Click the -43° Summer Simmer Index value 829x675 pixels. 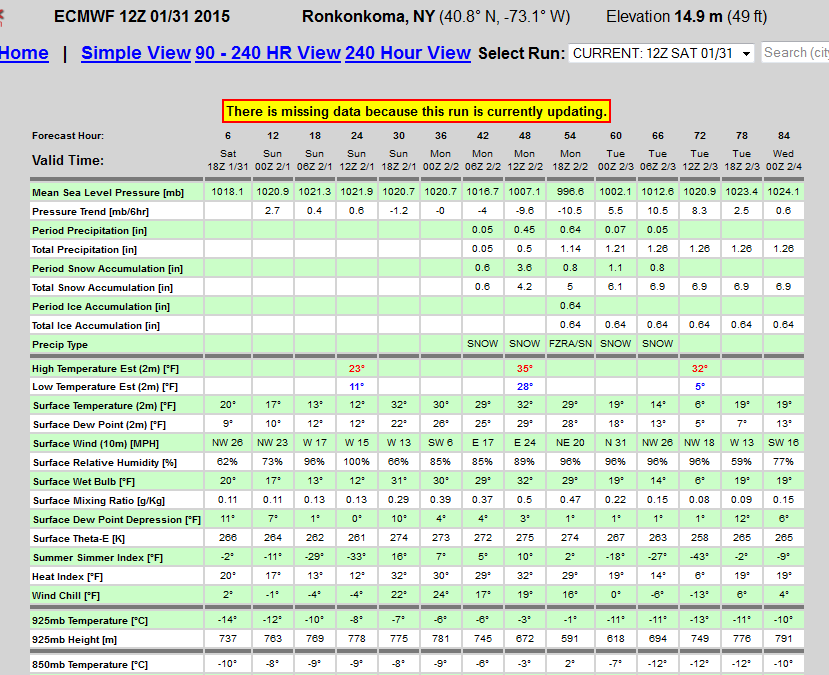(x=699, y=557)
